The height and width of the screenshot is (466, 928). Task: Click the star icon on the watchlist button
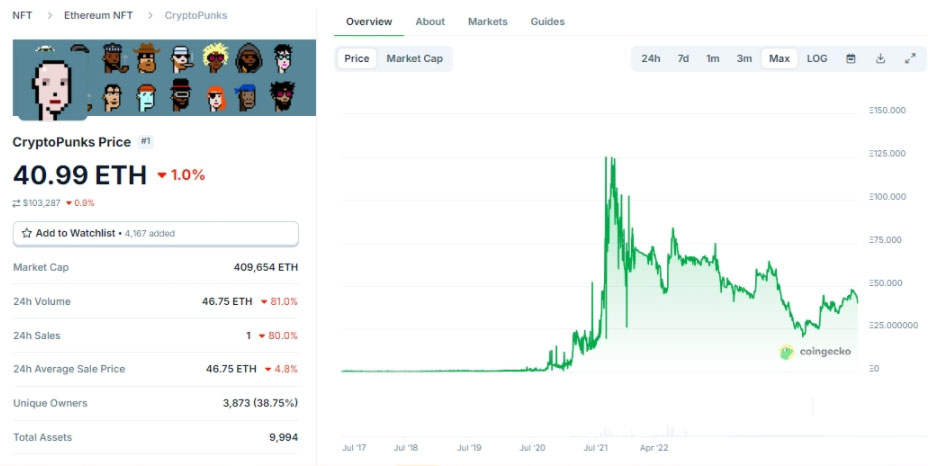[x=27, y=233]
